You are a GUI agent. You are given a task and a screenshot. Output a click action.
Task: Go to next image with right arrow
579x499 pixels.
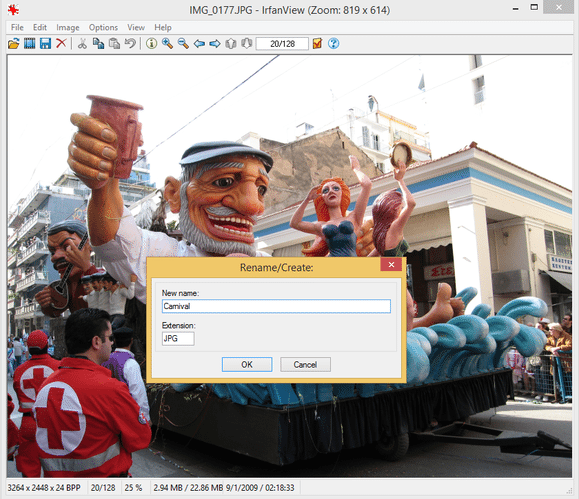pos(215,44)
